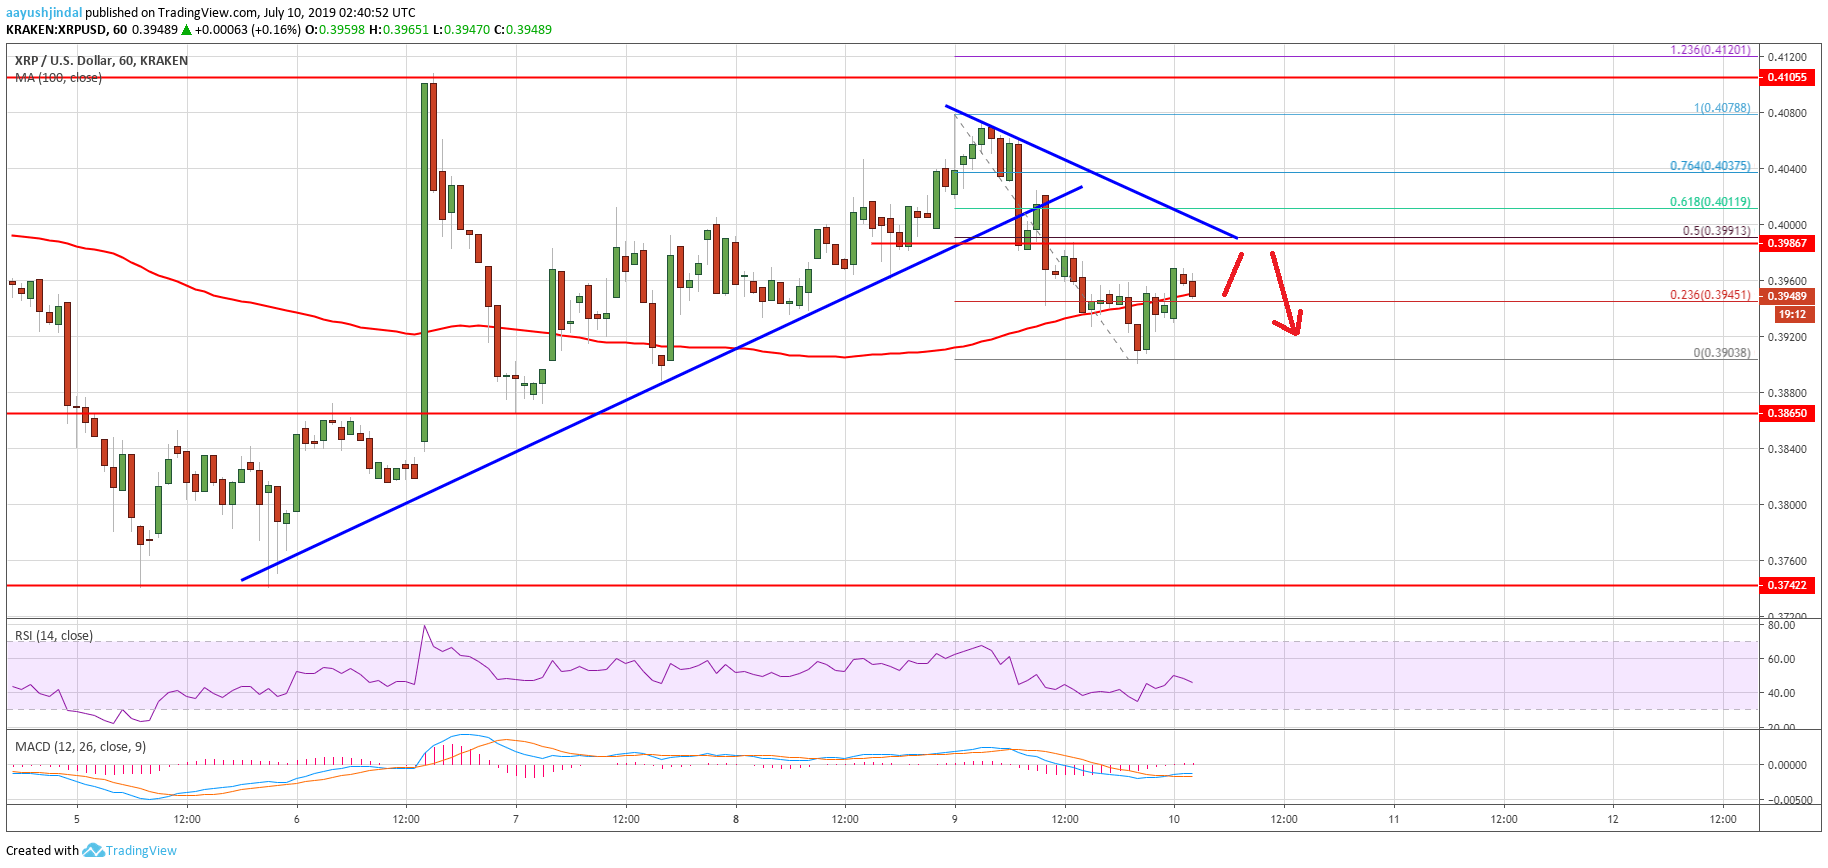Screen dimensions: 1828x868
Task: Click the red 0.41055 price label
Action: pyautogui.click(x=1788, y=77)
